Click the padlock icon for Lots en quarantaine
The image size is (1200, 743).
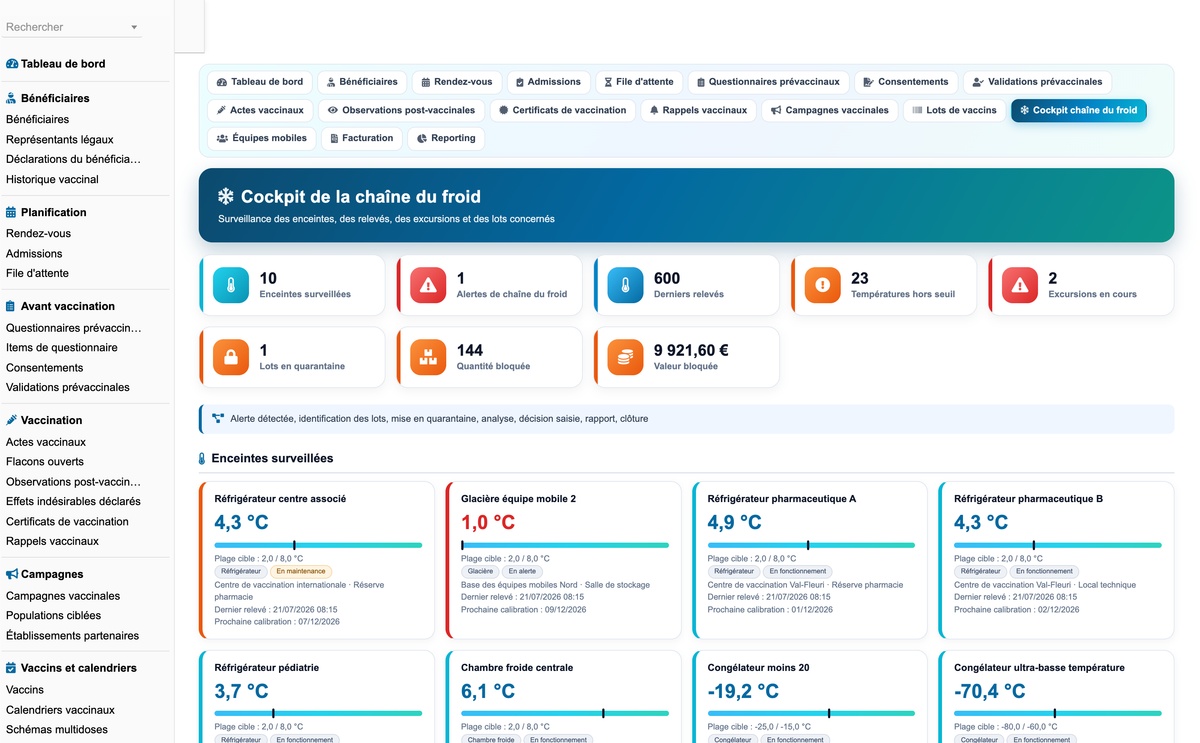[x=231, y=357]
